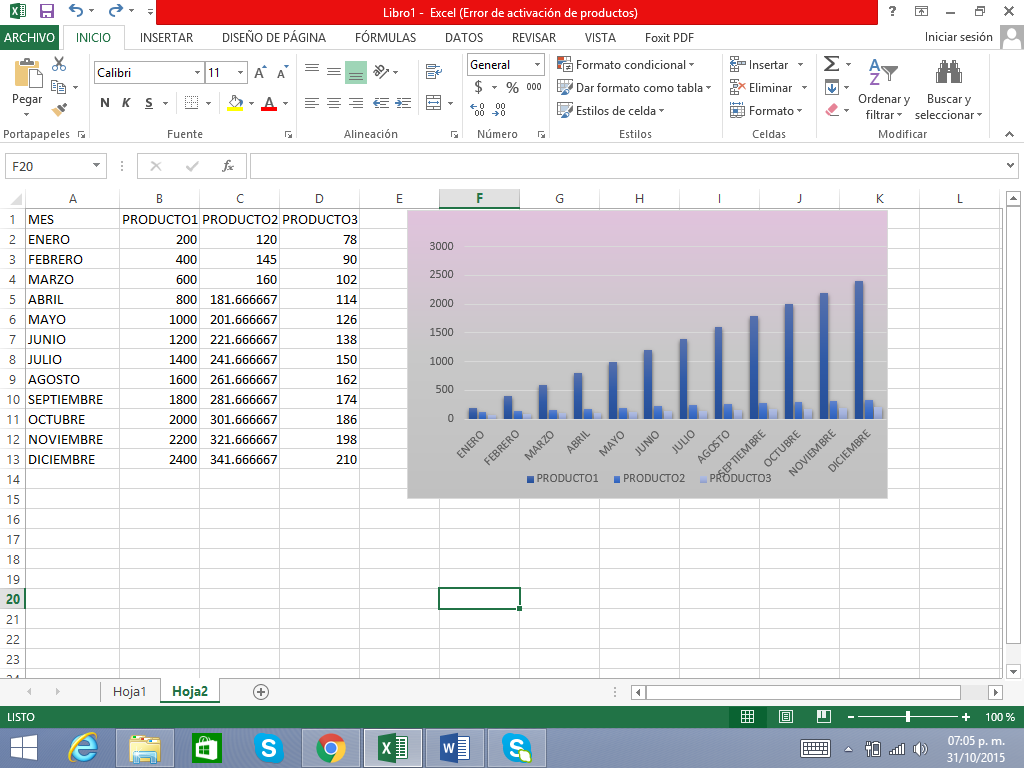Open the Calibri font name dropdown
Screen dimensions: 1024x768
click(x=197, y=73)
